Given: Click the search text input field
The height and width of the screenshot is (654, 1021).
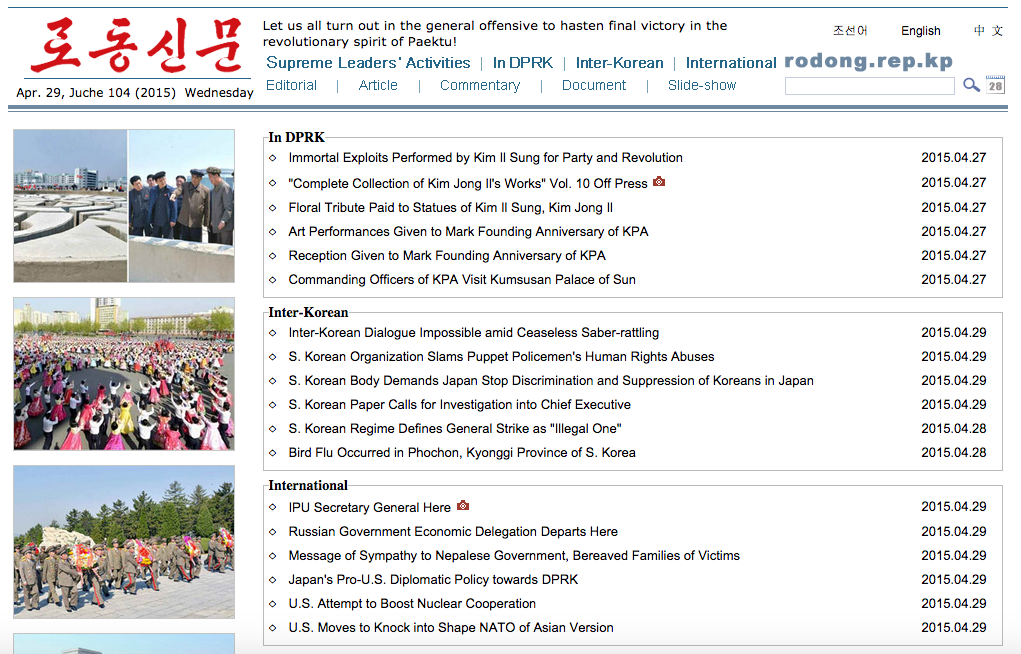Looking at the screenshot, I should click(x=869, y=86).
